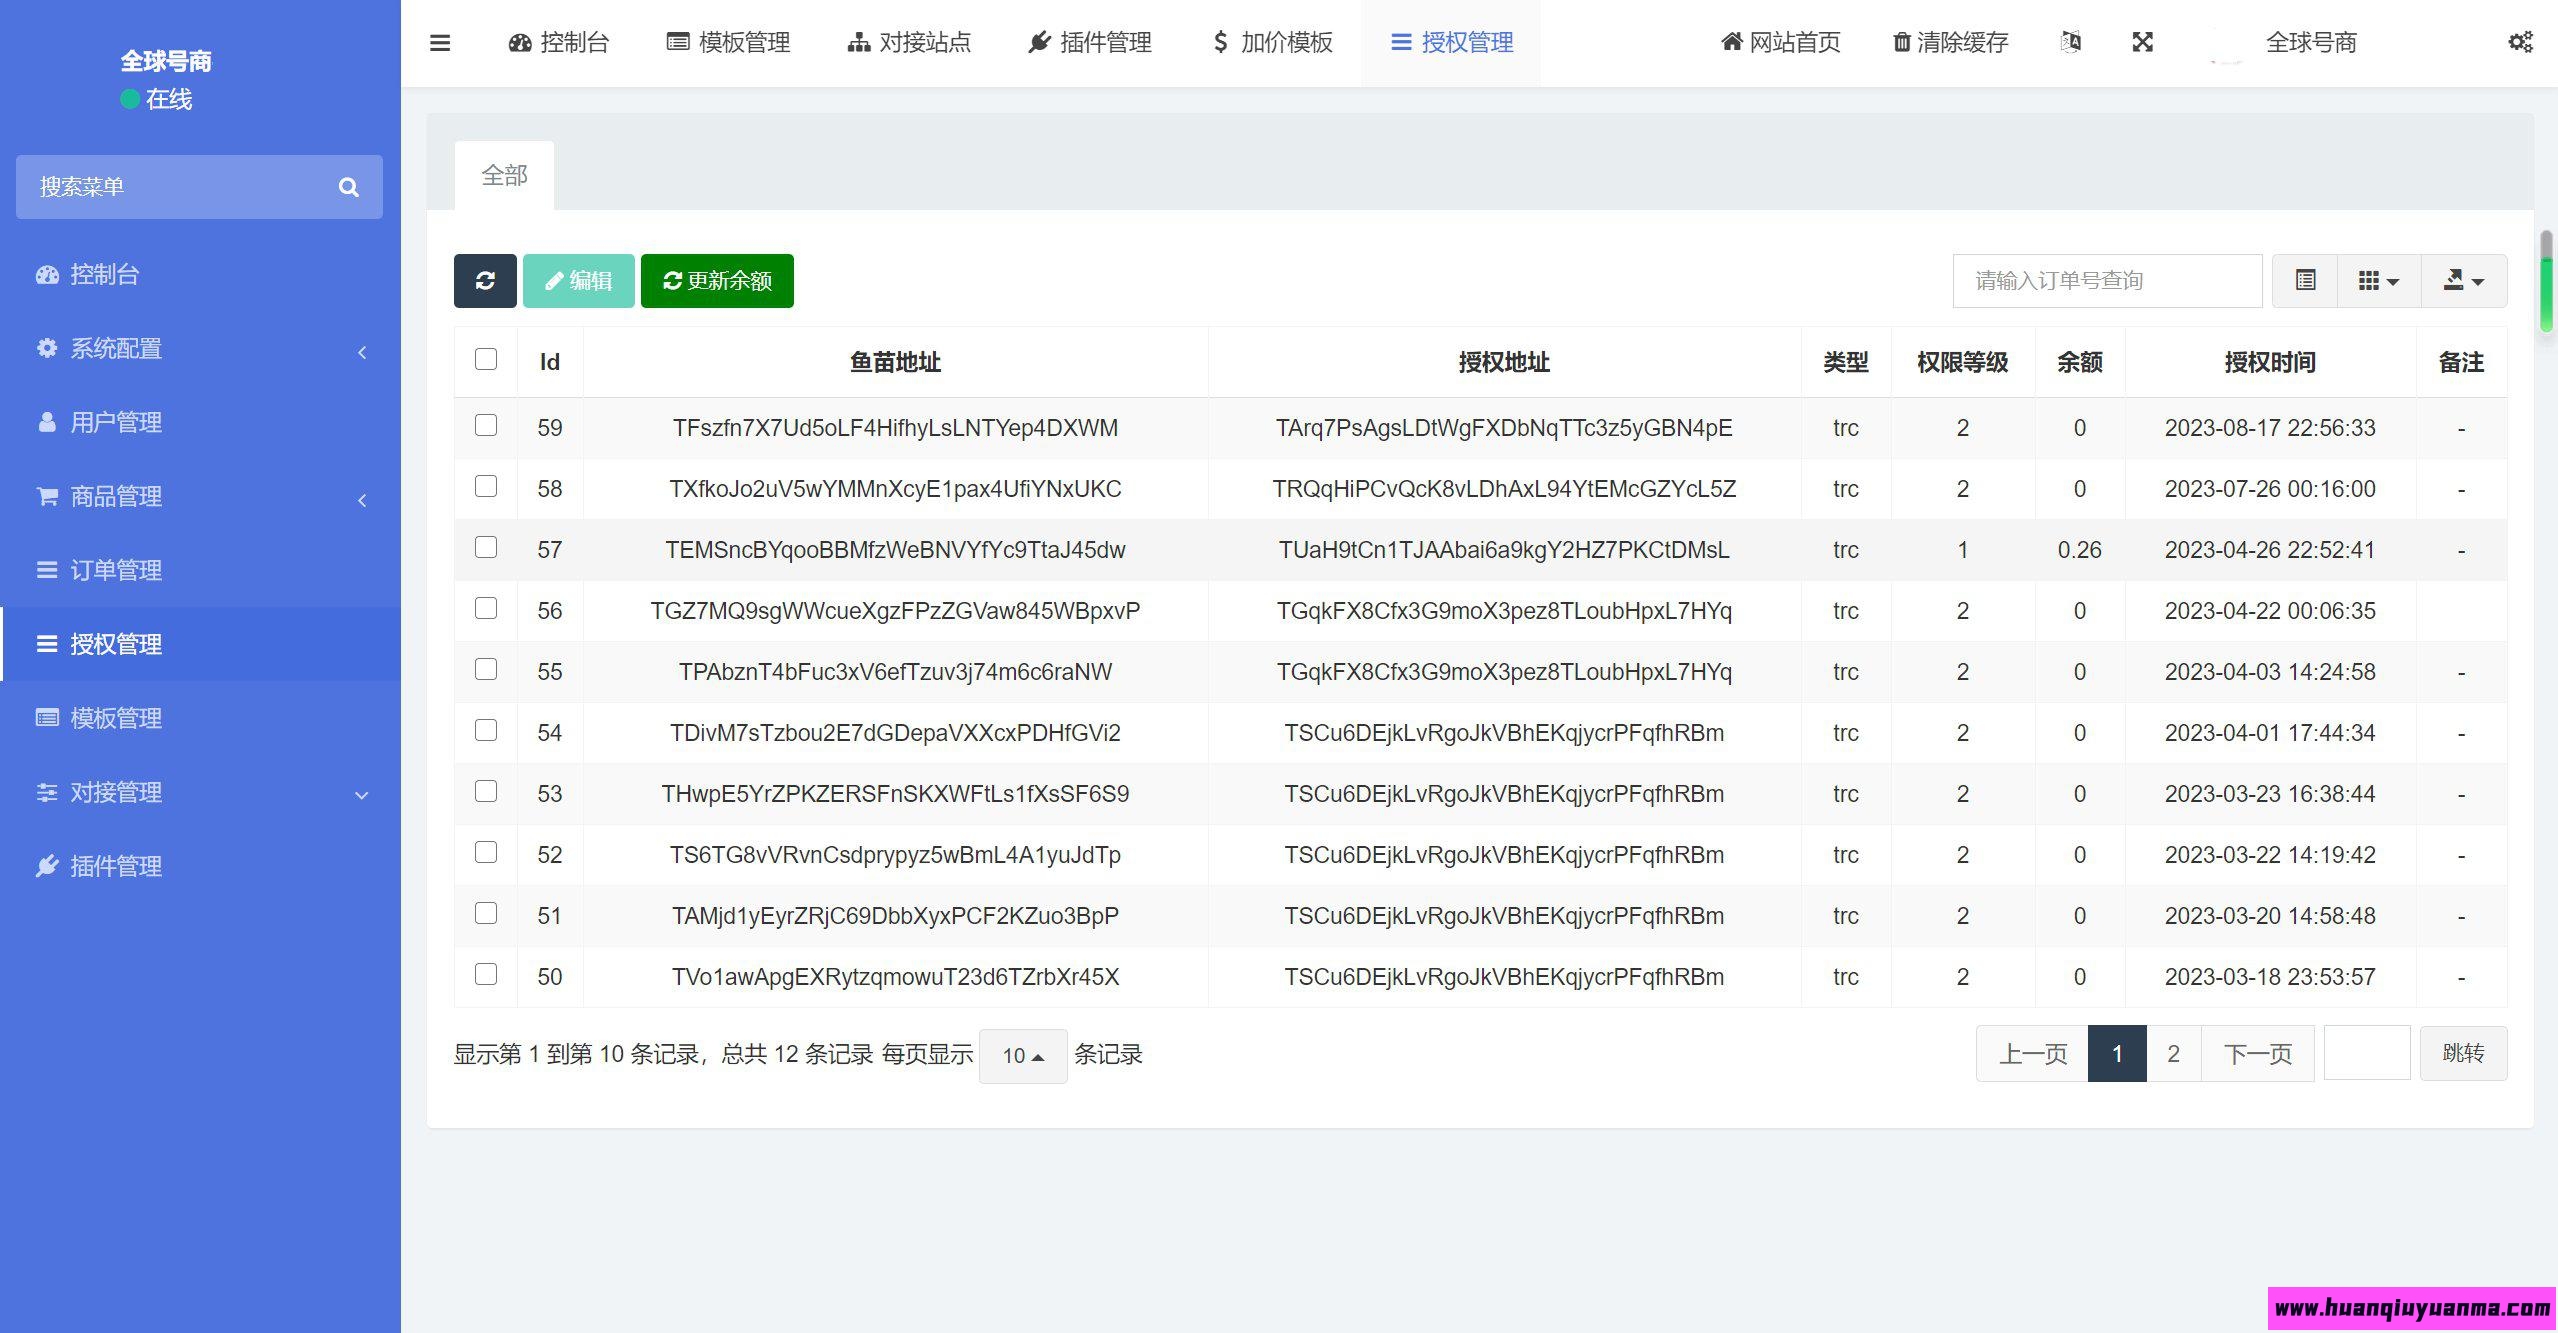Image resolution: width=2558 pixels, height=1333 pixels.
Task: Select 授权管理 in the top navigation
Action: [x=1452, y=42]
